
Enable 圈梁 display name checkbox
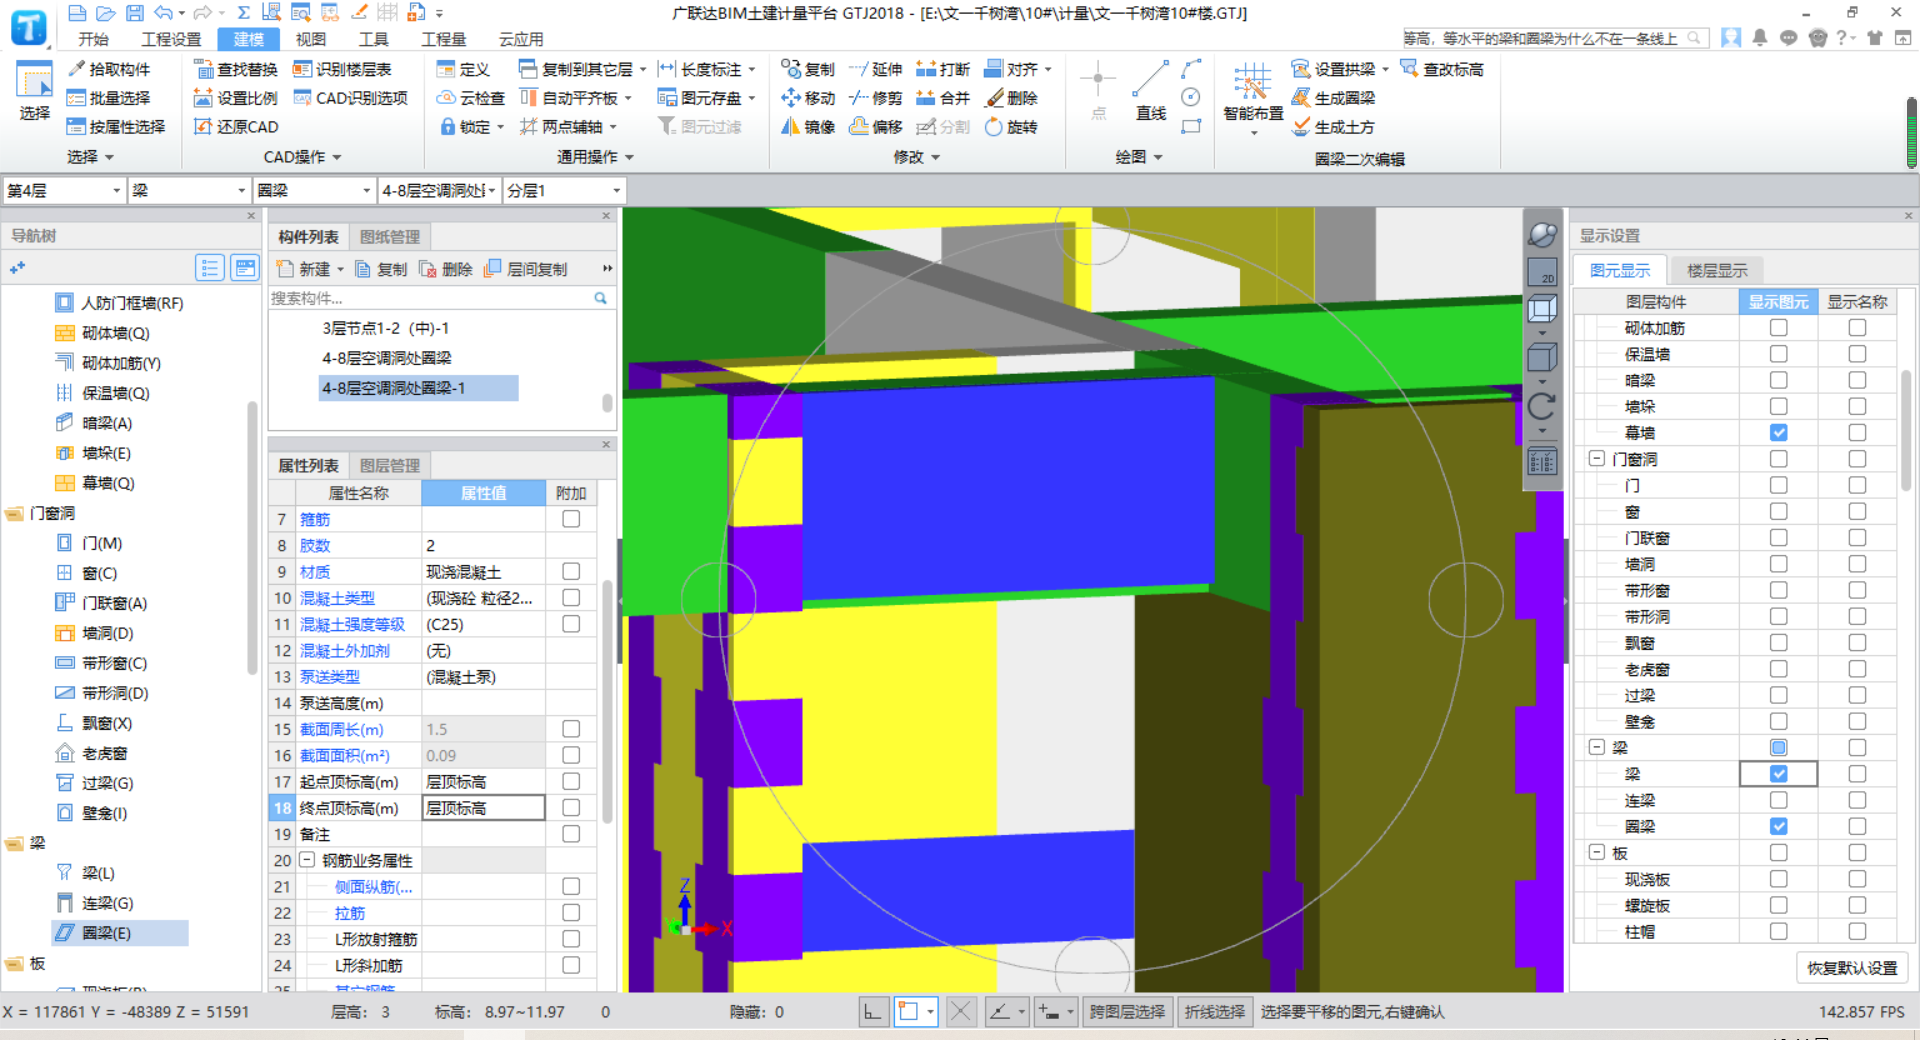click(x=1857, y=826)
